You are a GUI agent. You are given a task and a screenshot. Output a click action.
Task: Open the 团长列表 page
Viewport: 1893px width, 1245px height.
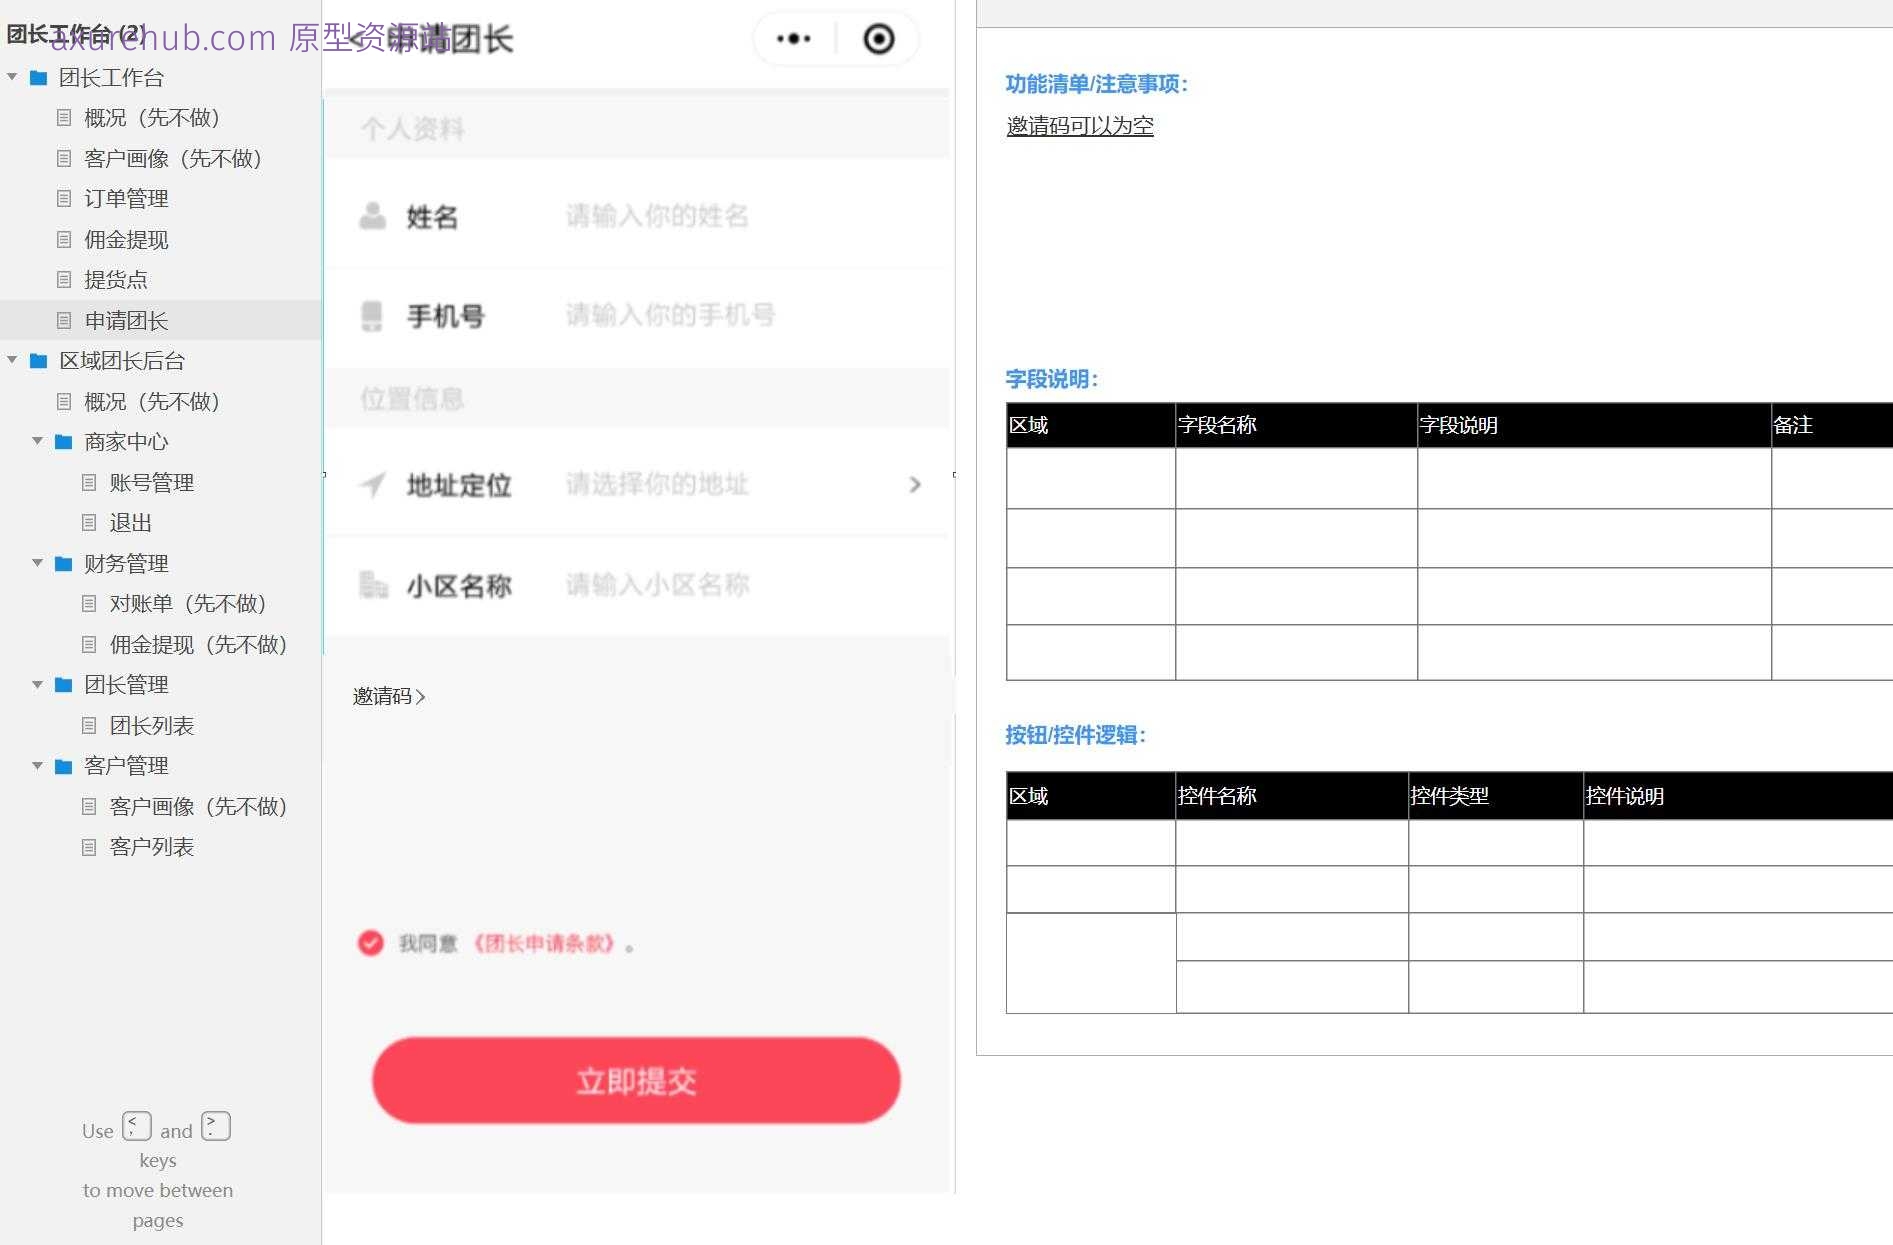tap(152, 725)
